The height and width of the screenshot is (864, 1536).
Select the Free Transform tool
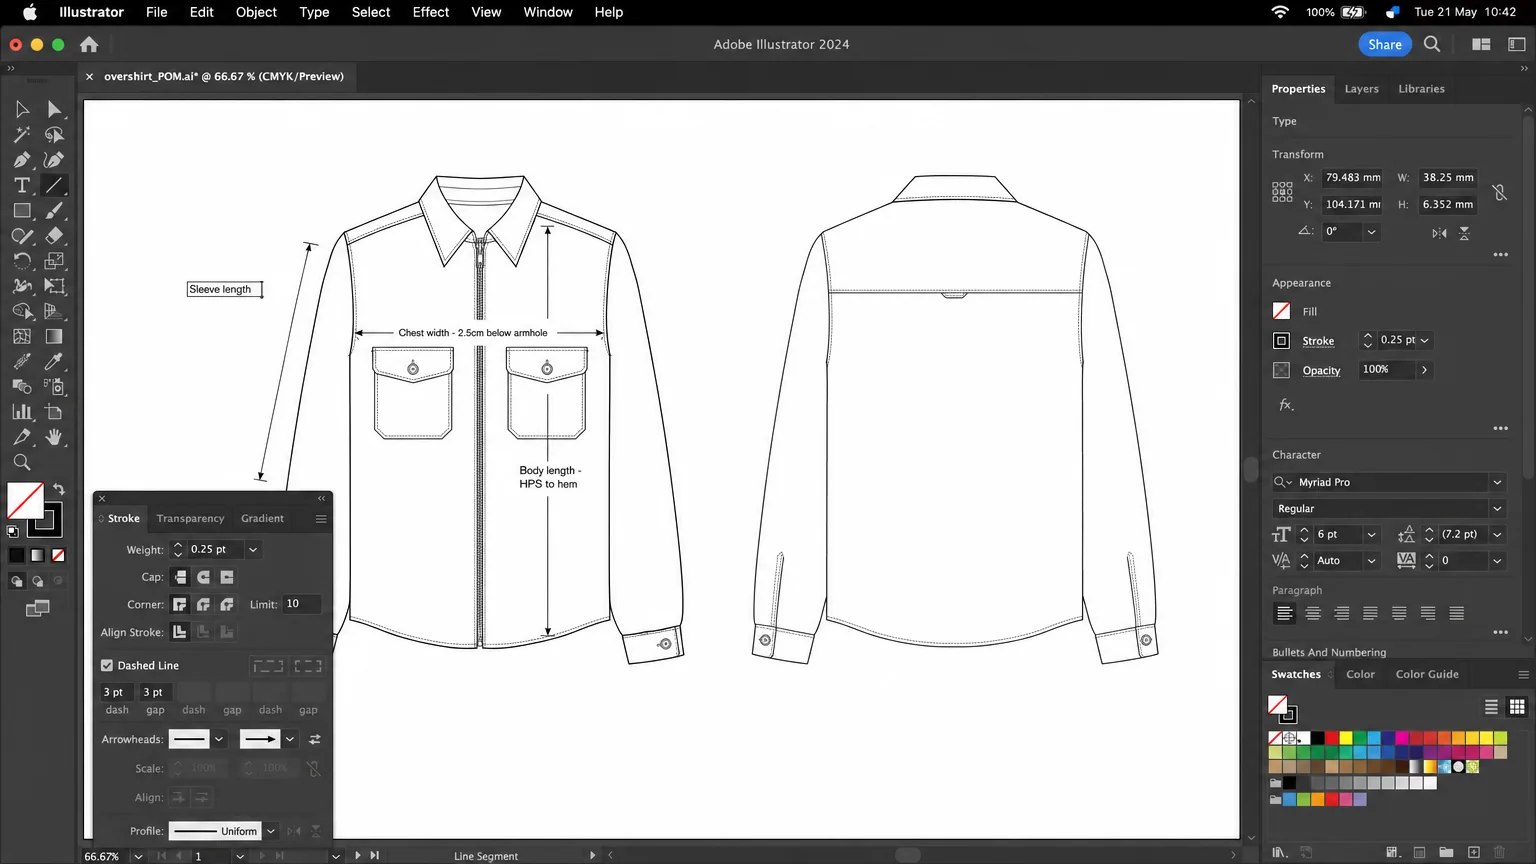tap(54, 286)
